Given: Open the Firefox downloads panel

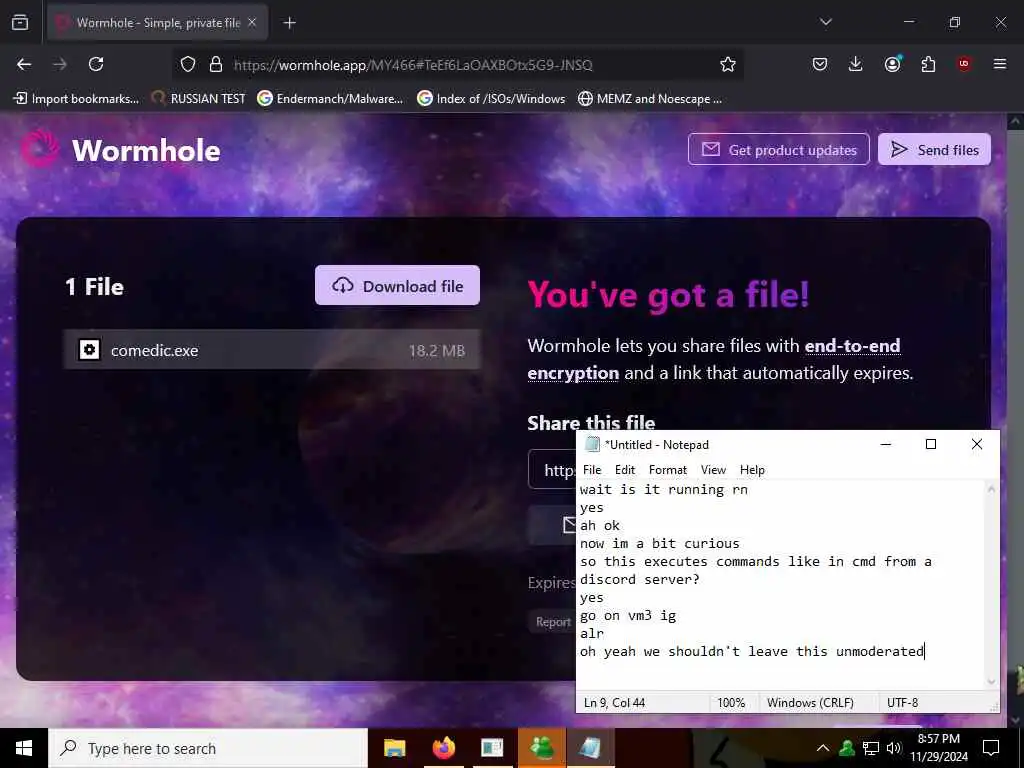Looking at the screenshot, I should pos(856,64).
